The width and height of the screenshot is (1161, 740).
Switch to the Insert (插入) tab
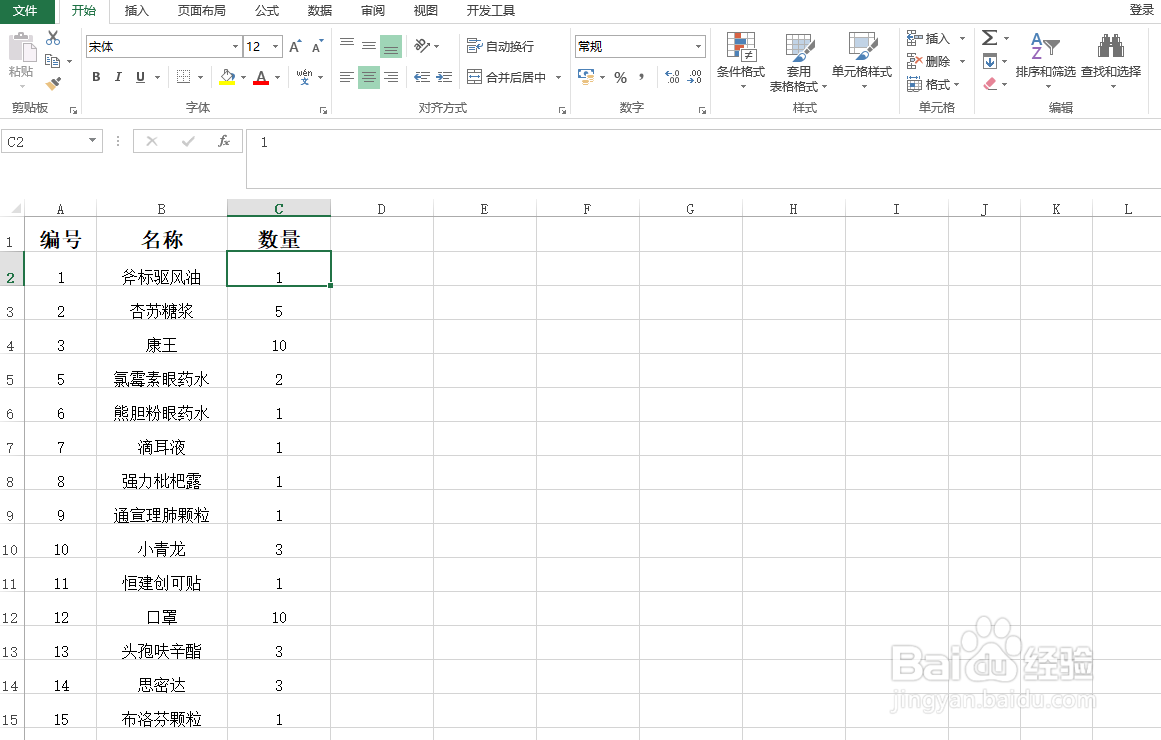click(136, 10)
